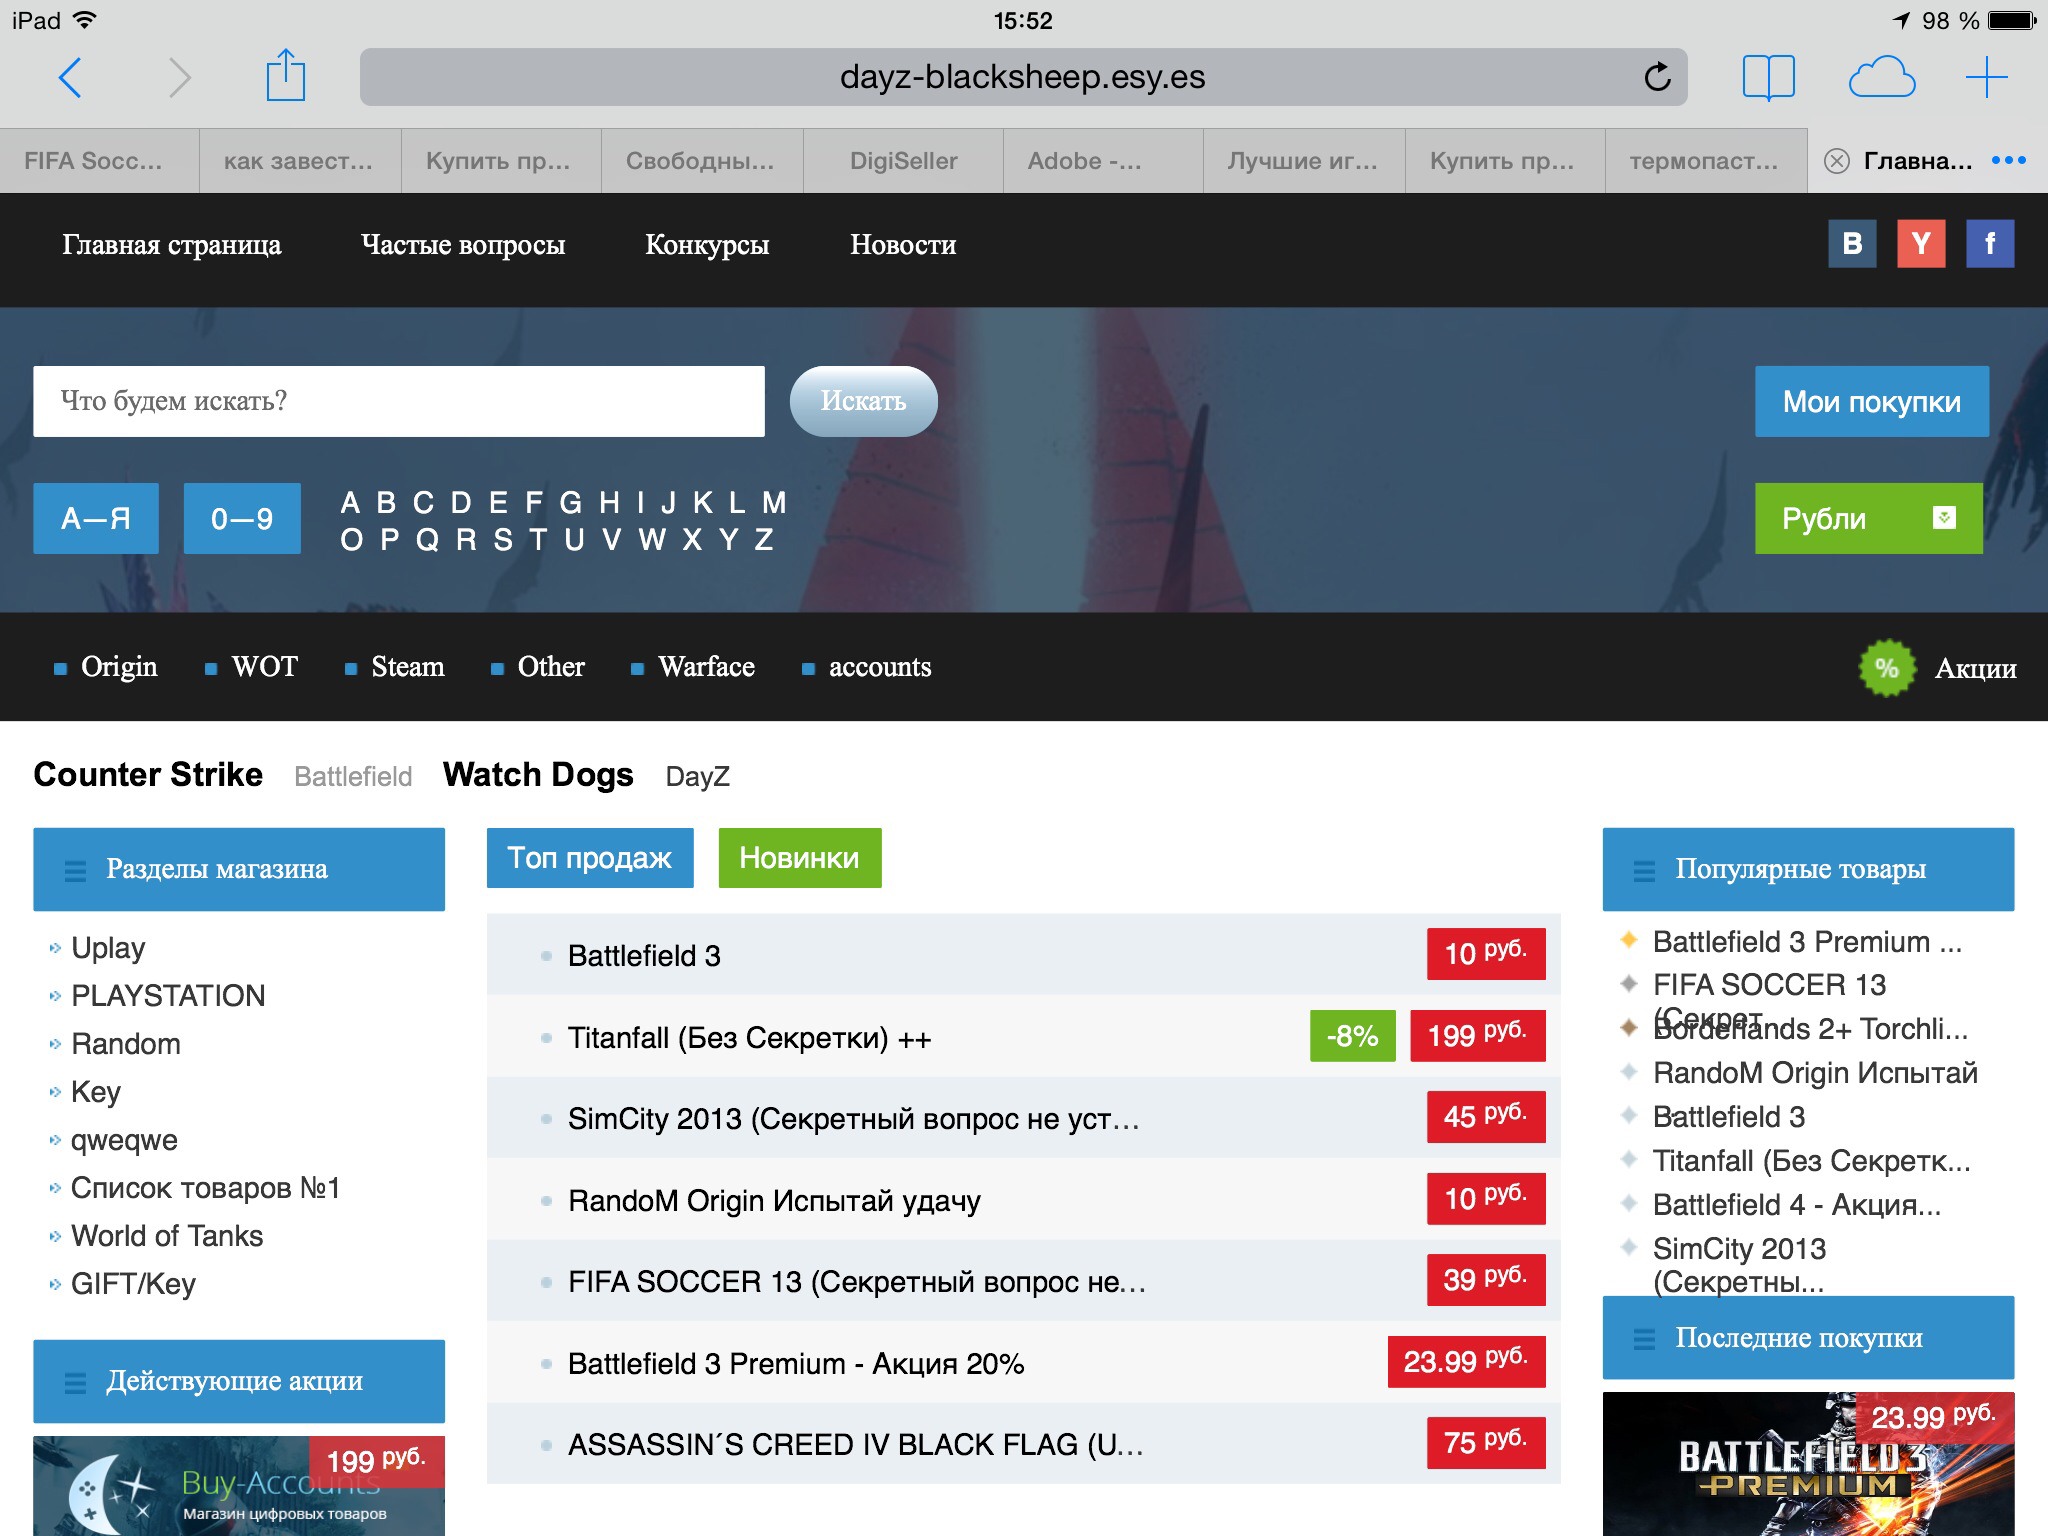Click the Watch Dogs tag link
Image resolution: width=2048 pixels, height=1536 pixels.
(538, 775)
